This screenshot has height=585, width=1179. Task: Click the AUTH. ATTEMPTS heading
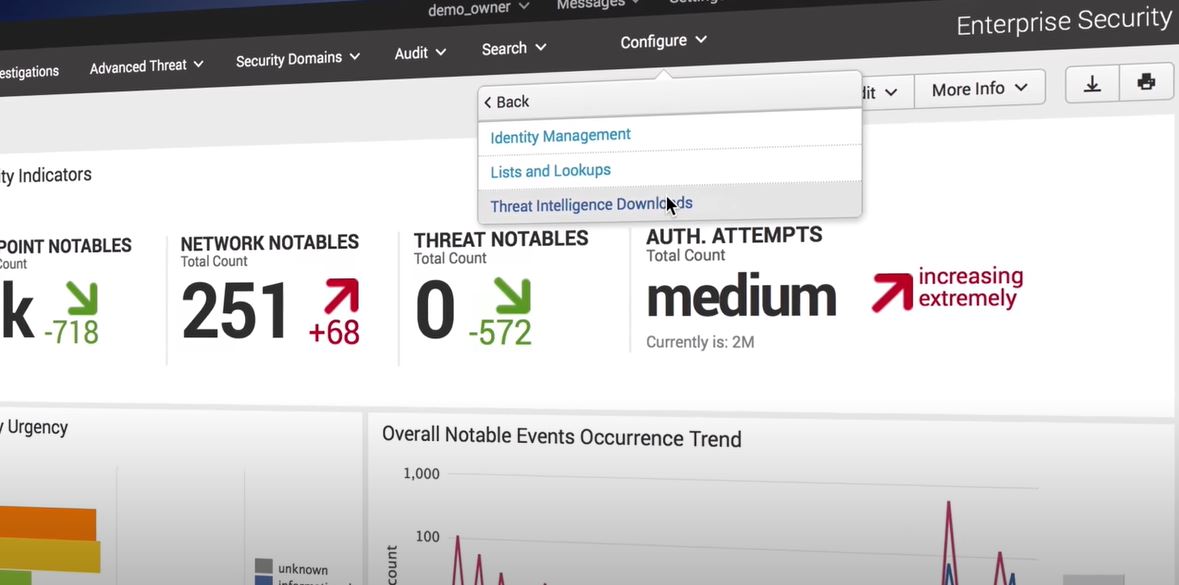[x=734, y=235]
